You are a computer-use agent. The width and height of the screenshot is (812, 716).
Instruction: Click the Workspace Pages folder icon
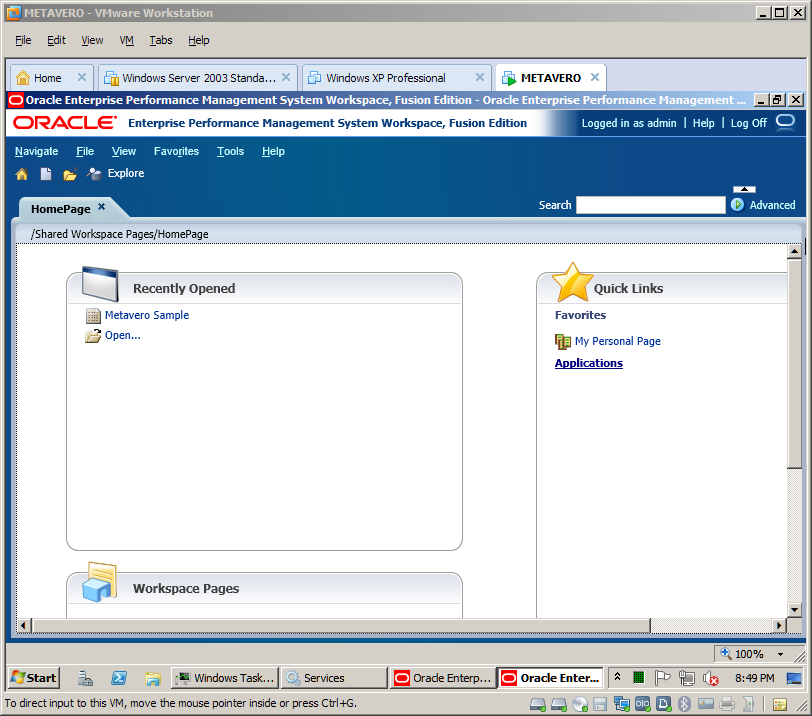[99, 582]
